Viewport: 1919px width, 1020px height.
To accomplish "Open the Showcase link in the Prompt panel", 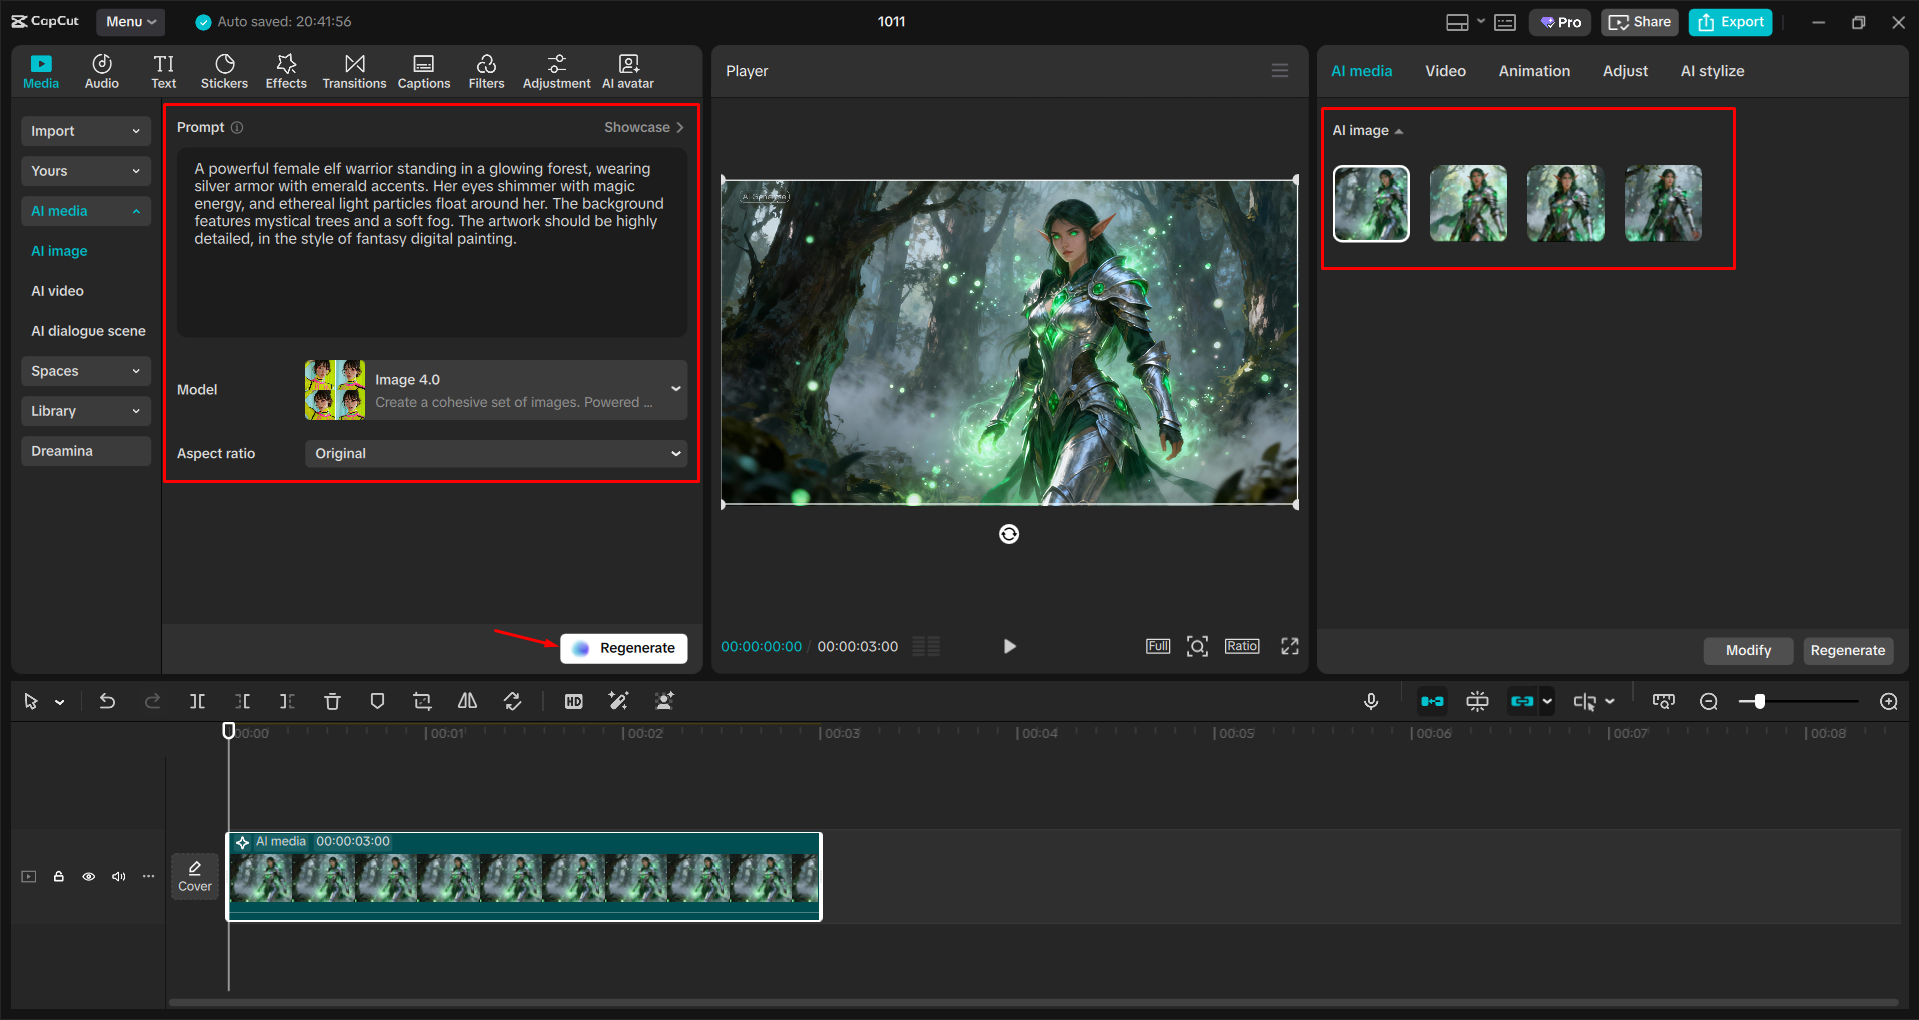I will tap(643, 127).
